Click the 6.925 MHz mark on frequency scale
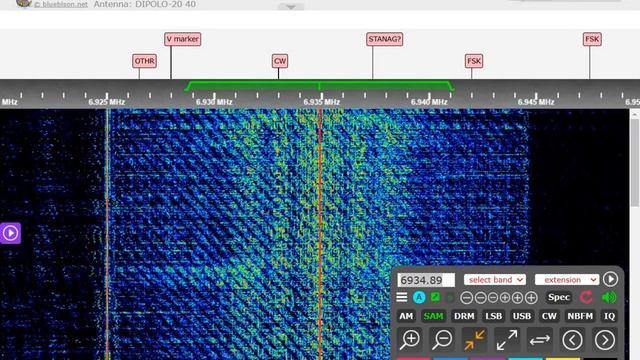 coord(107,102)
